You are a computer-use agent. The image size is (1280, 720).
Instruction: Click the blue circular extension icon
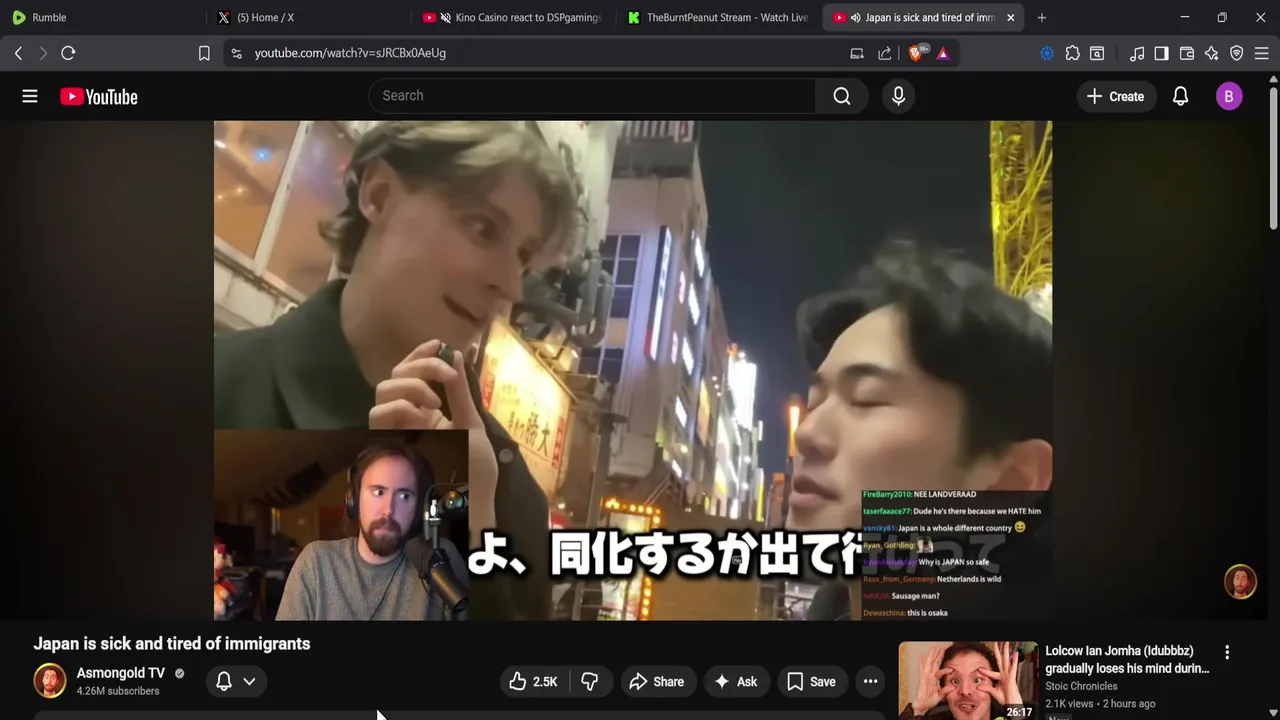(x=1047, y=53)
